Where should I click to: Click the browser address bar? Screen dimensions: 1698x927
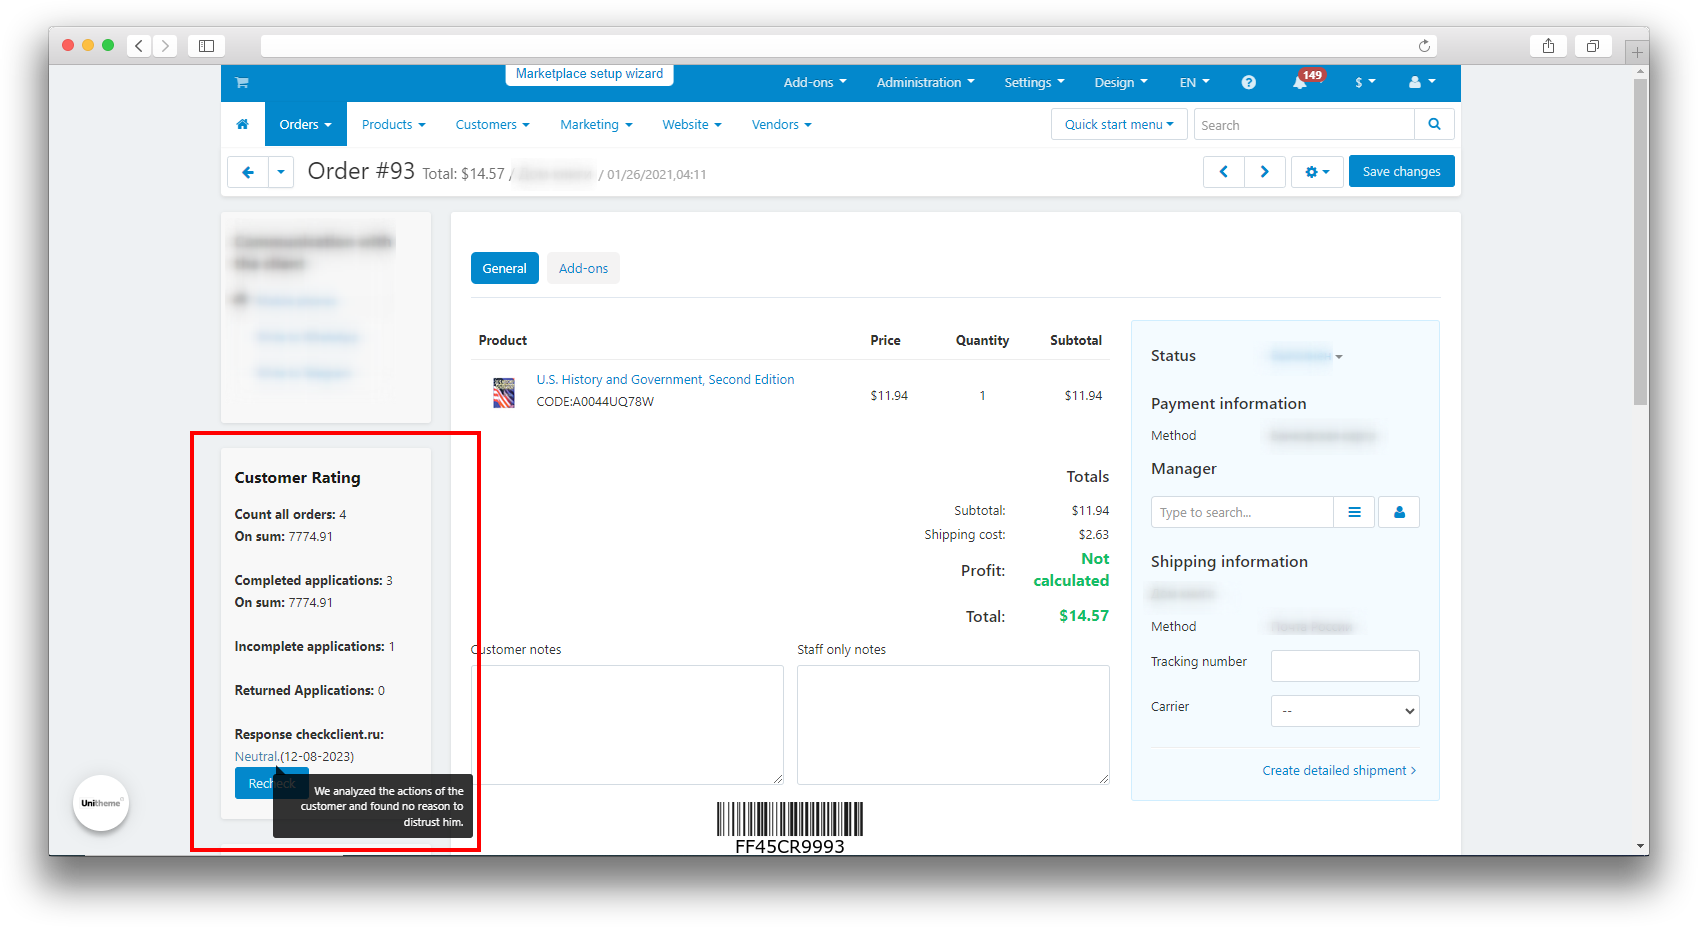point(849,46)
